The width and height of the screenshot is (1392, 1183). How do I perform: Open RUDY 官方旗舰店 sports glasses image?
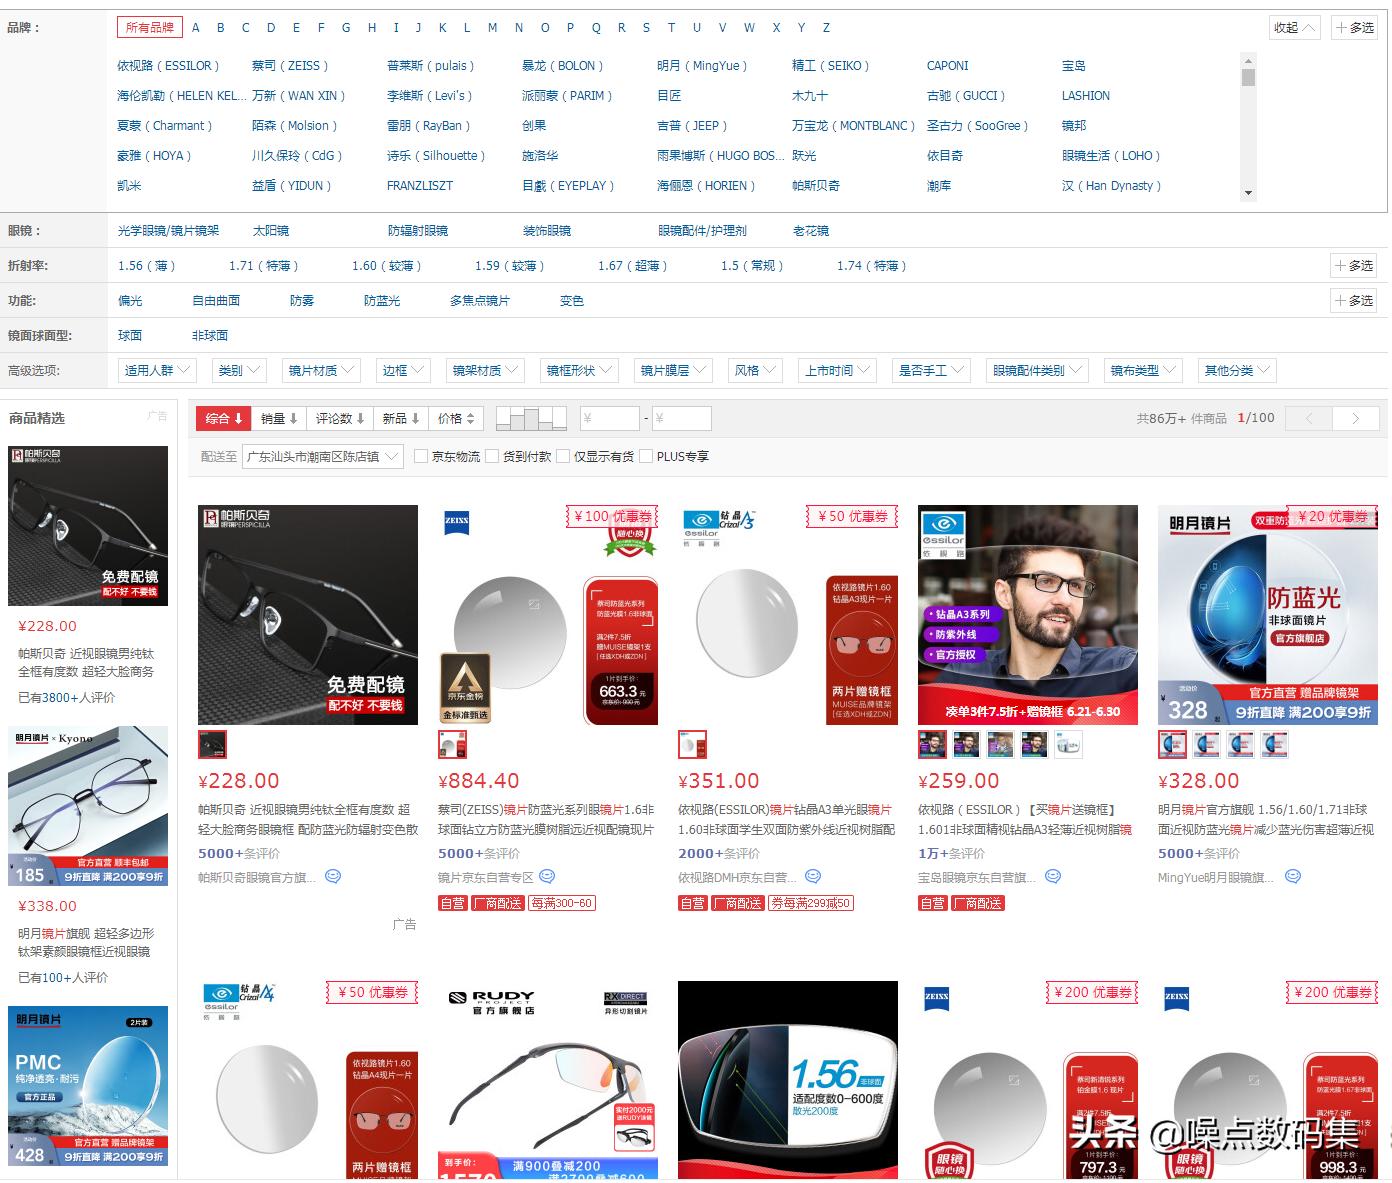548,1081
